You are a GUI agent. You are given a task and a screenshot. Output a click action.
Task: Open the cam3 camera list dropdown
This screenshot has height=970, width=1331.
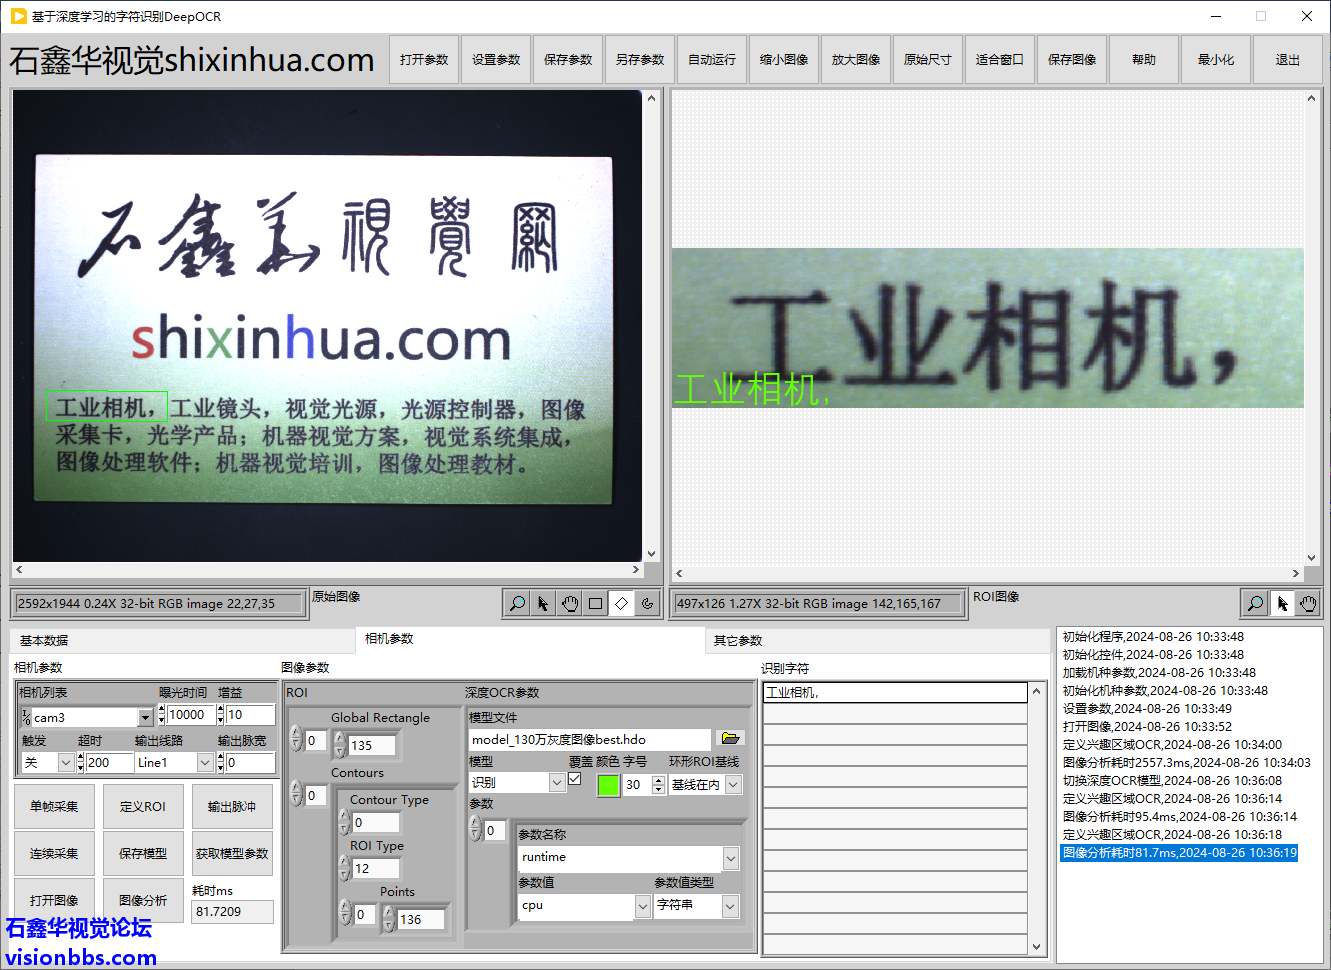tap(145, 717)
